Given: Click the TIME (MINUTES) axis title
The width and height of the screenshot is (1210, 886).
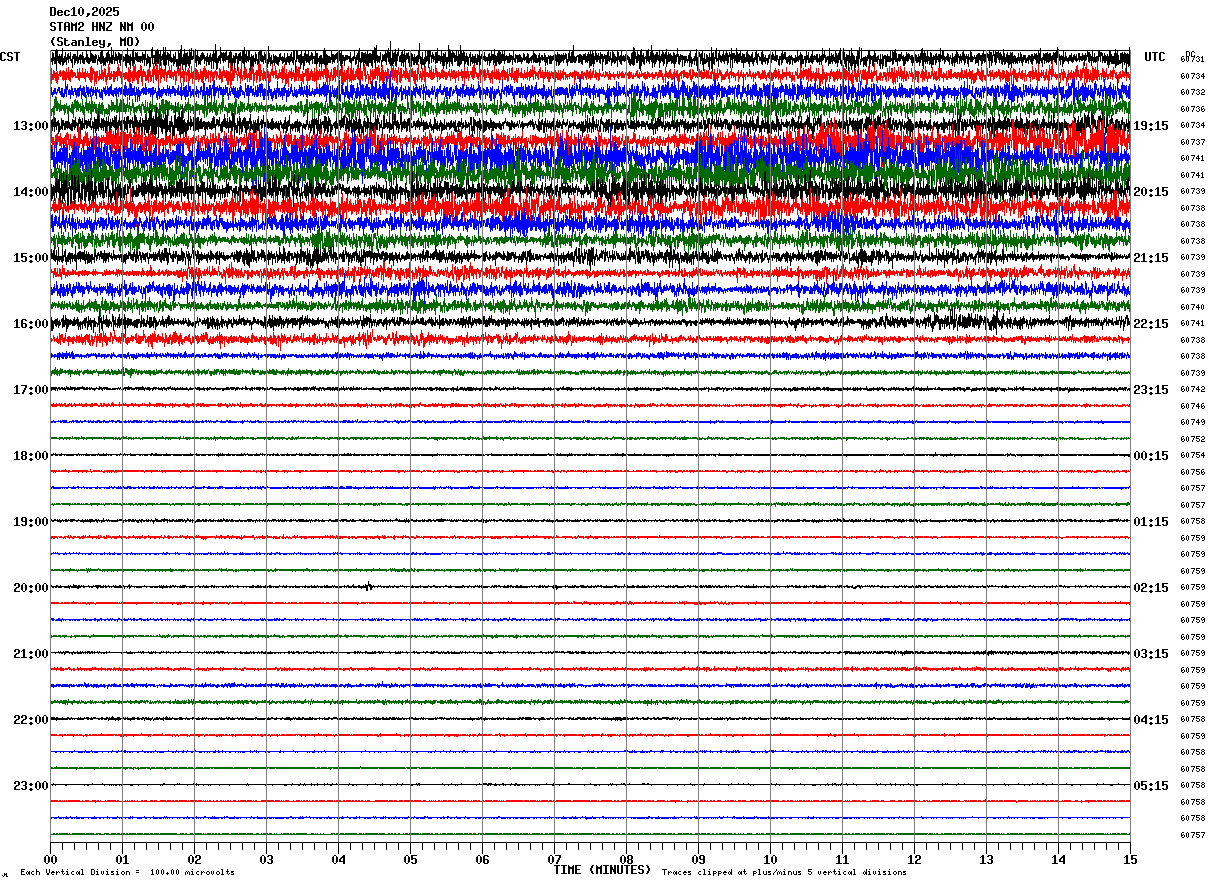Looking at the screenshot, I should [x=602, y=870].
